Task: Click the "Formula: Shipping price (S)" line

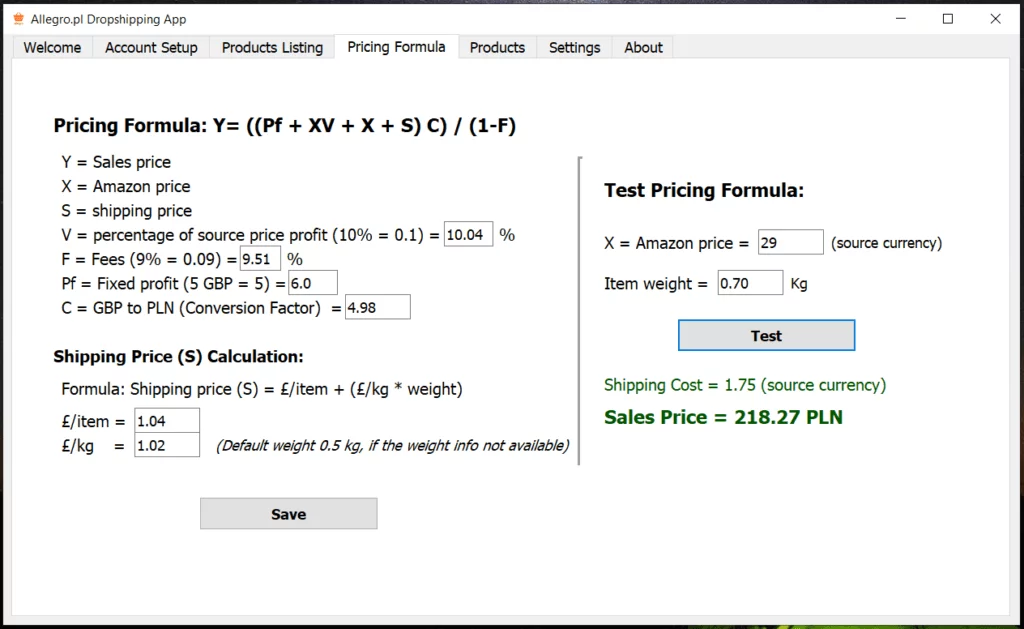Action: pyautogui.click(x=261, y=389)
